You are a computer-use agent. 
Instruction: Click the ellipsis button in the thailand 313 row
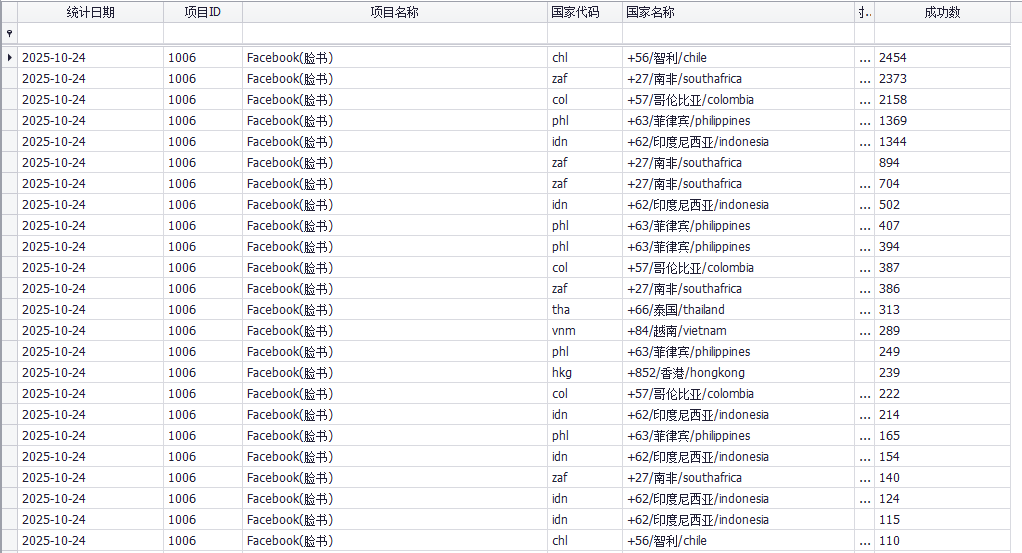click(x=864, y=310)
